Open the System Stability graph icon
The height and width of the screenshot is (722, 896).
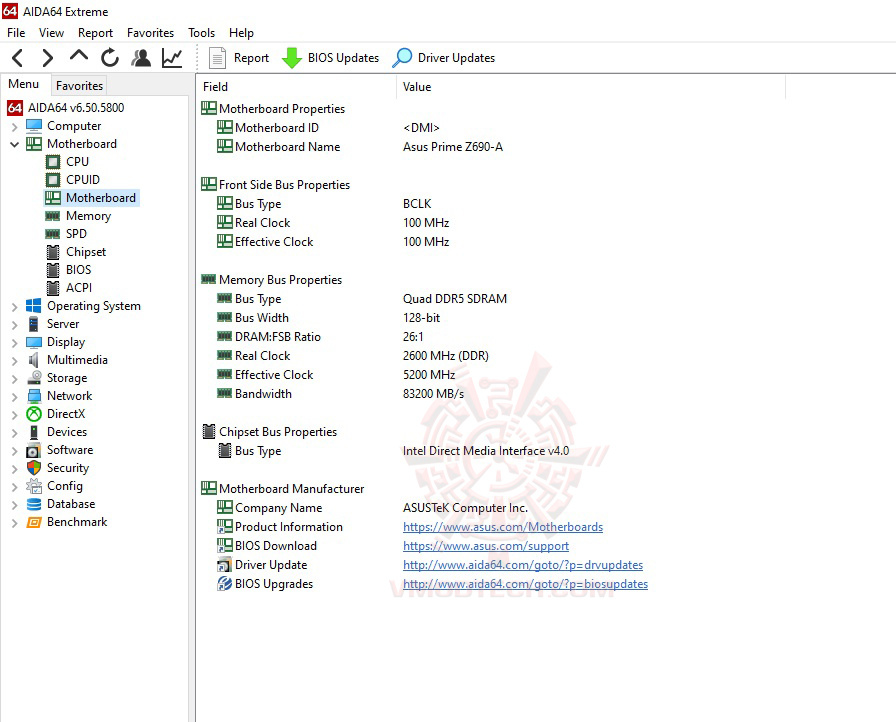(x=171, y=57)
